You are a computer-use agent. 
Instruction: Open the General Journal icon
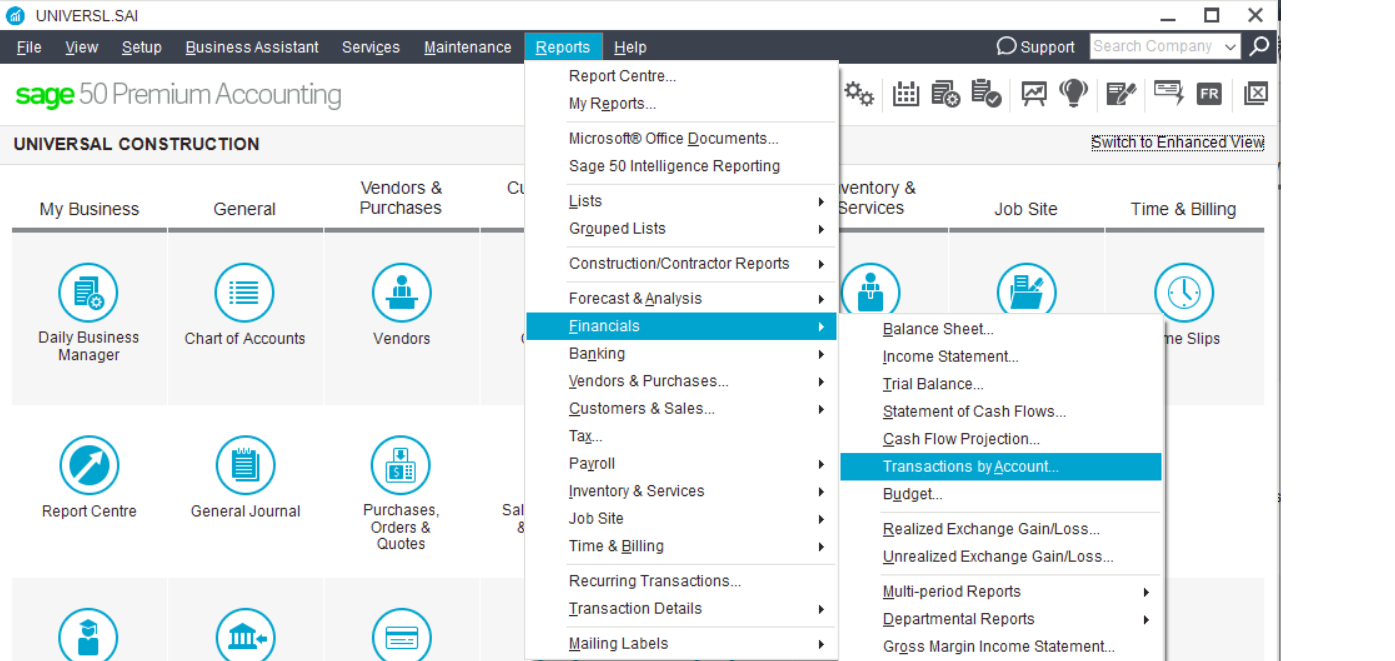(245, 466)
